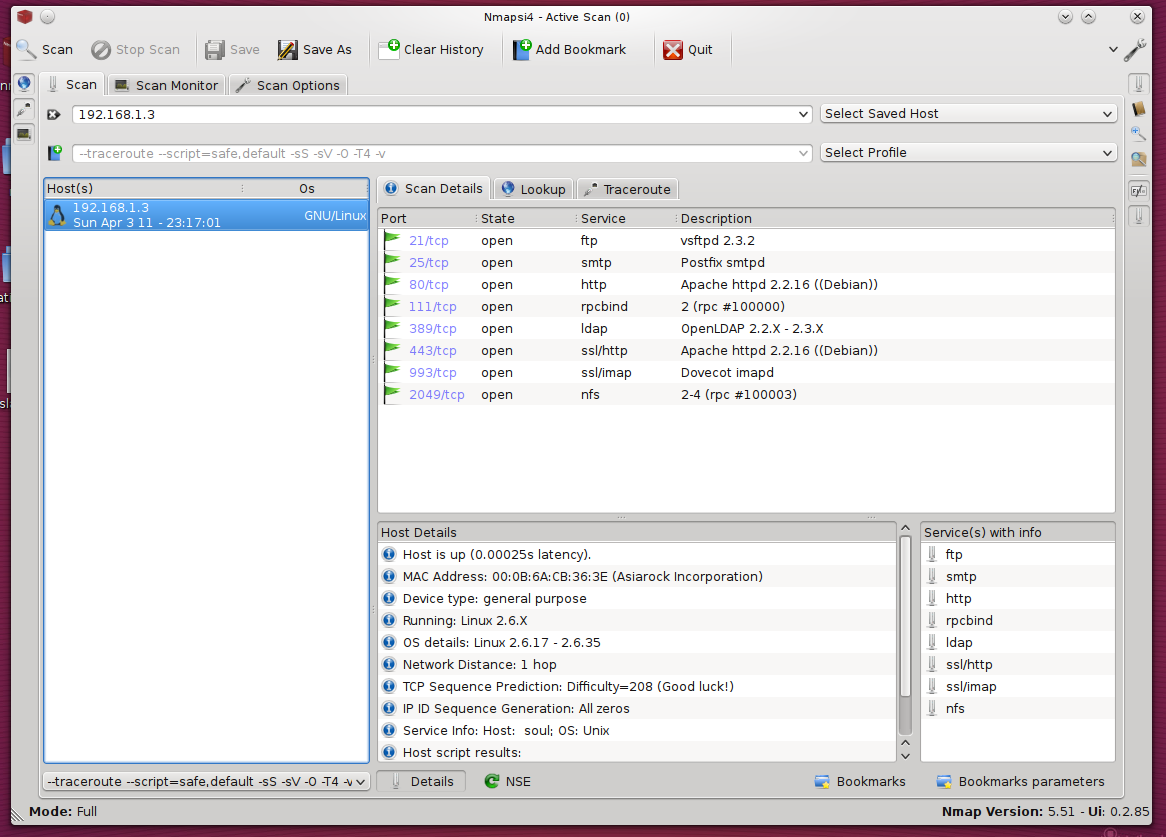Click the monitor icon in the left sidebar
This screenshot has height=837, width=1166.
click(x=24, y=134)
